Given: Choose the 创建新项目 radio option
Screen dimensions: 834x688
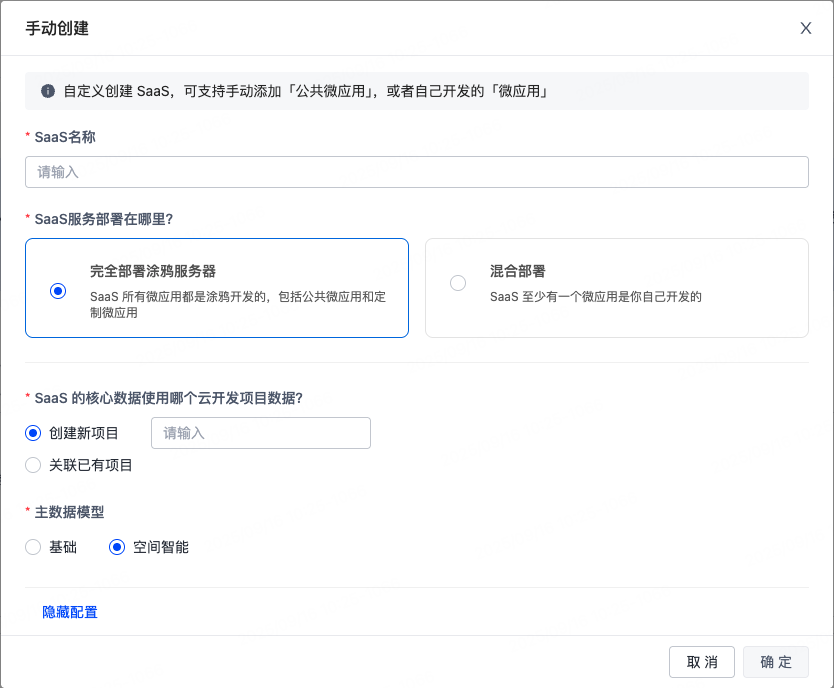Looking at the screenshot, I should point(33,433).
